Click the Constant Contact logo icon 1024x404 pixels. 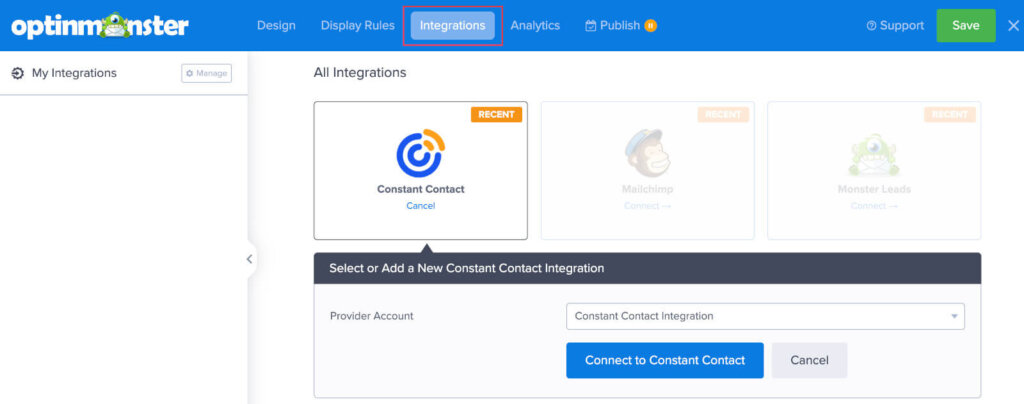pyautogui.click(x=421, y=153)
